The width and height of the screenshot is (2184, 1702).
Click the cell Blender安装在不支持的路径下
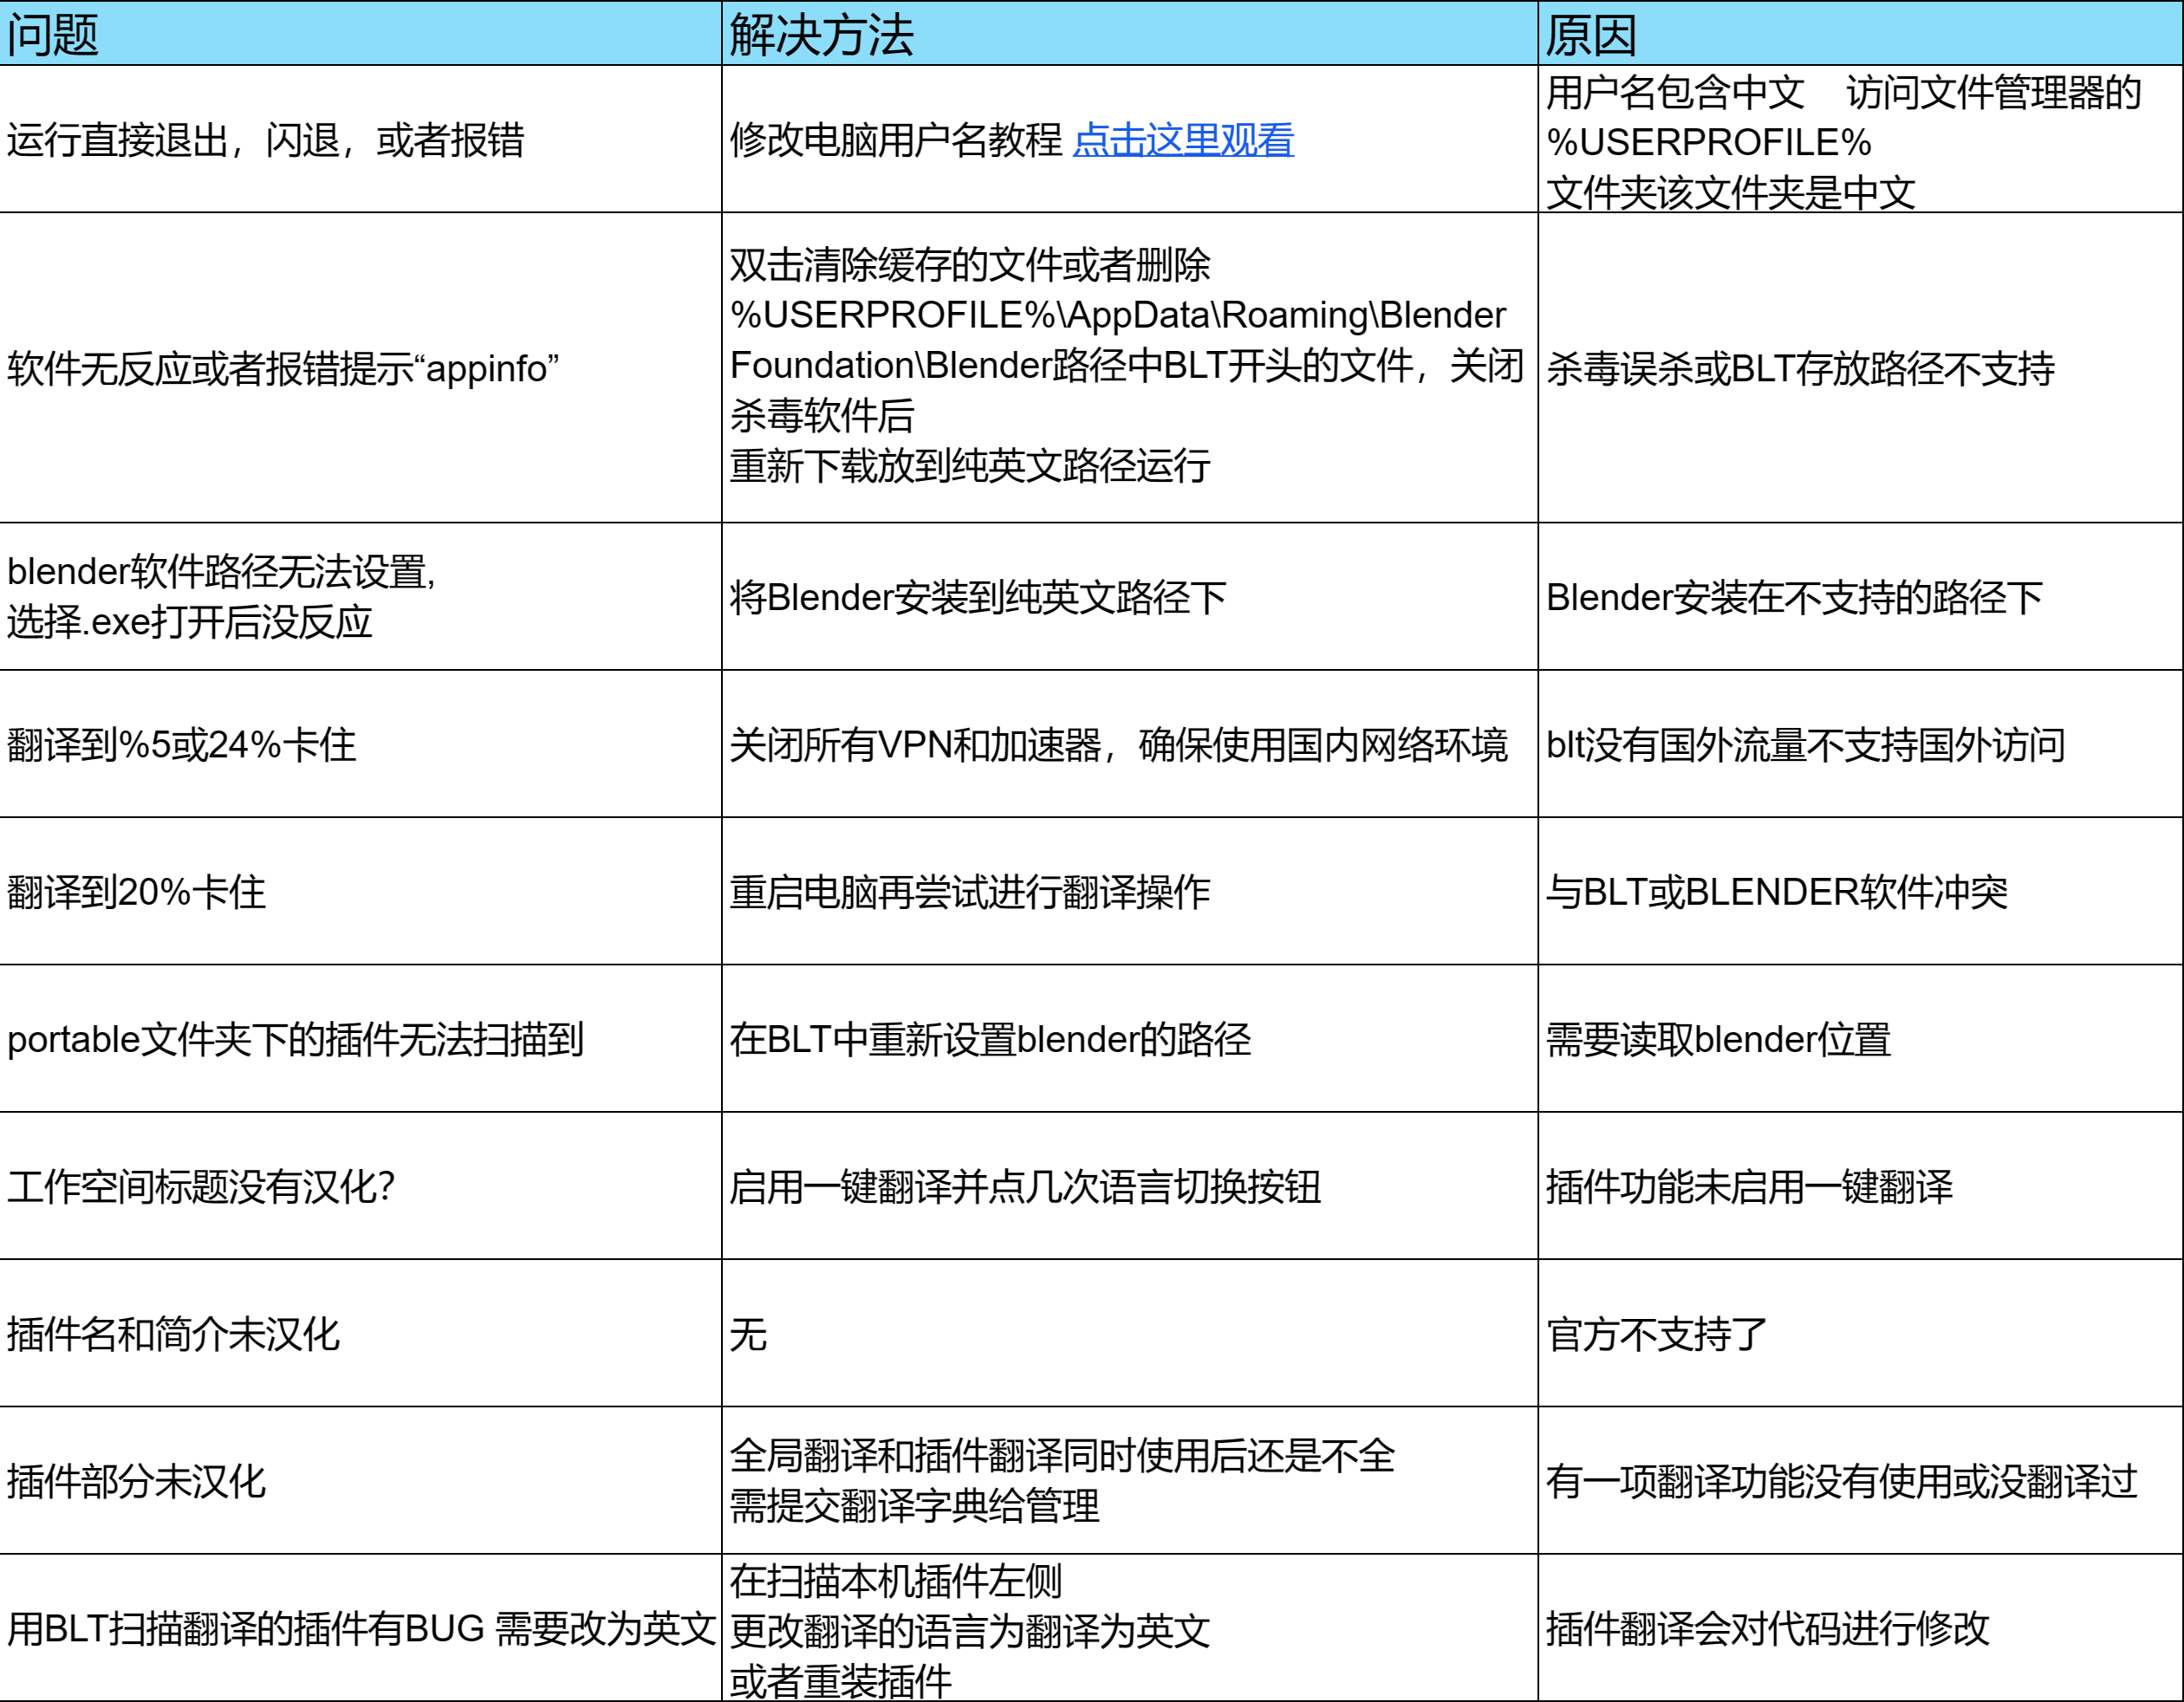[x=1860, y=596]
